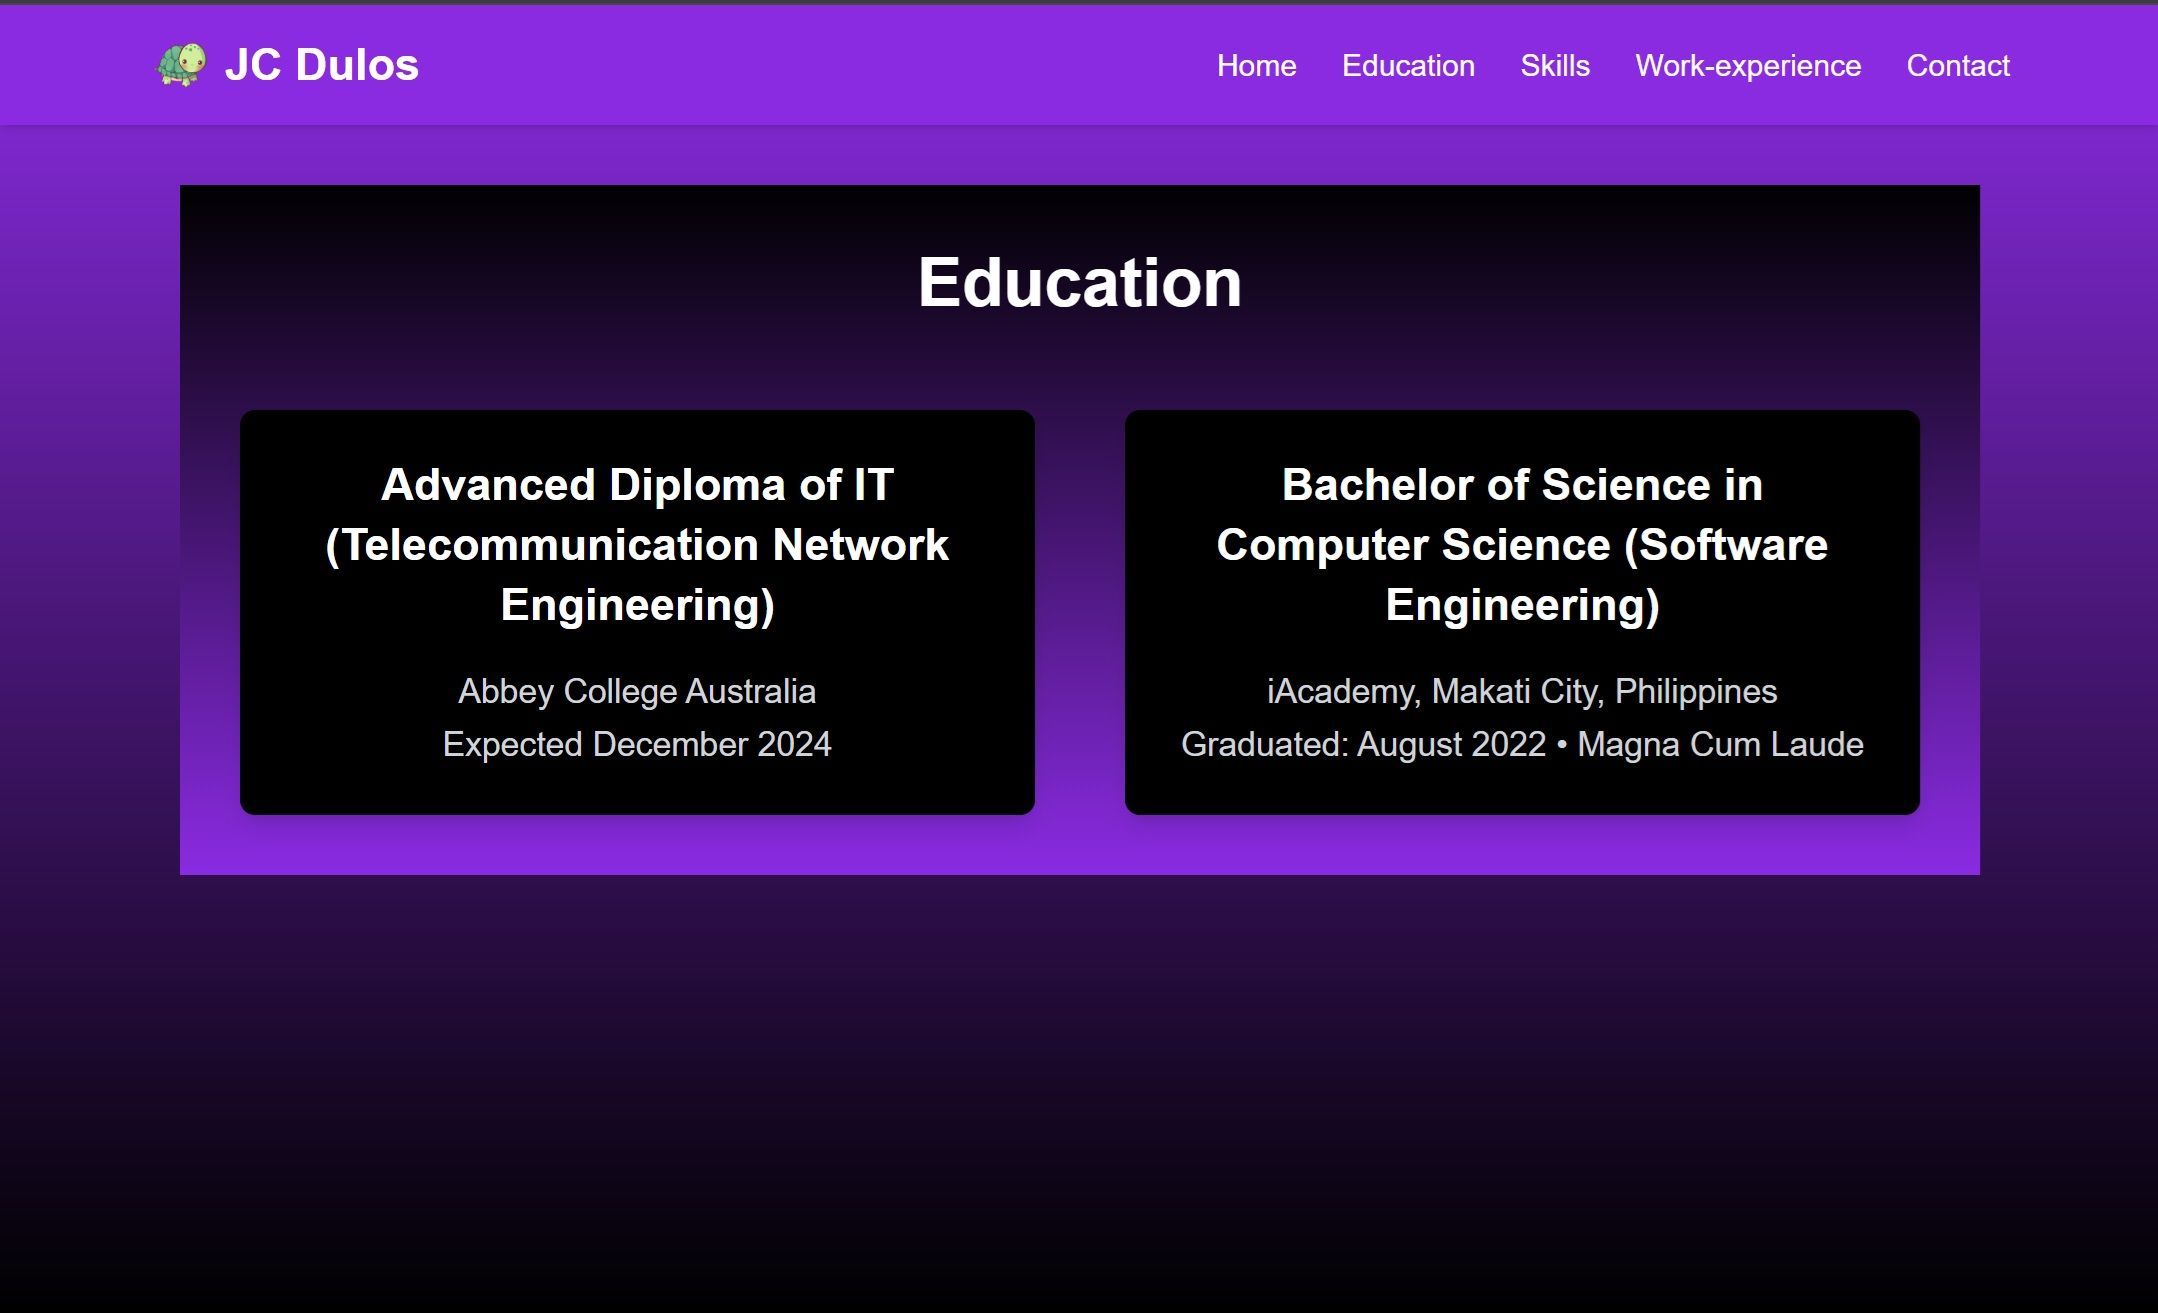Click the Magna Cum Laude honors text
Viewport: 2158px width, 1313px height.
click(1720, 744)
